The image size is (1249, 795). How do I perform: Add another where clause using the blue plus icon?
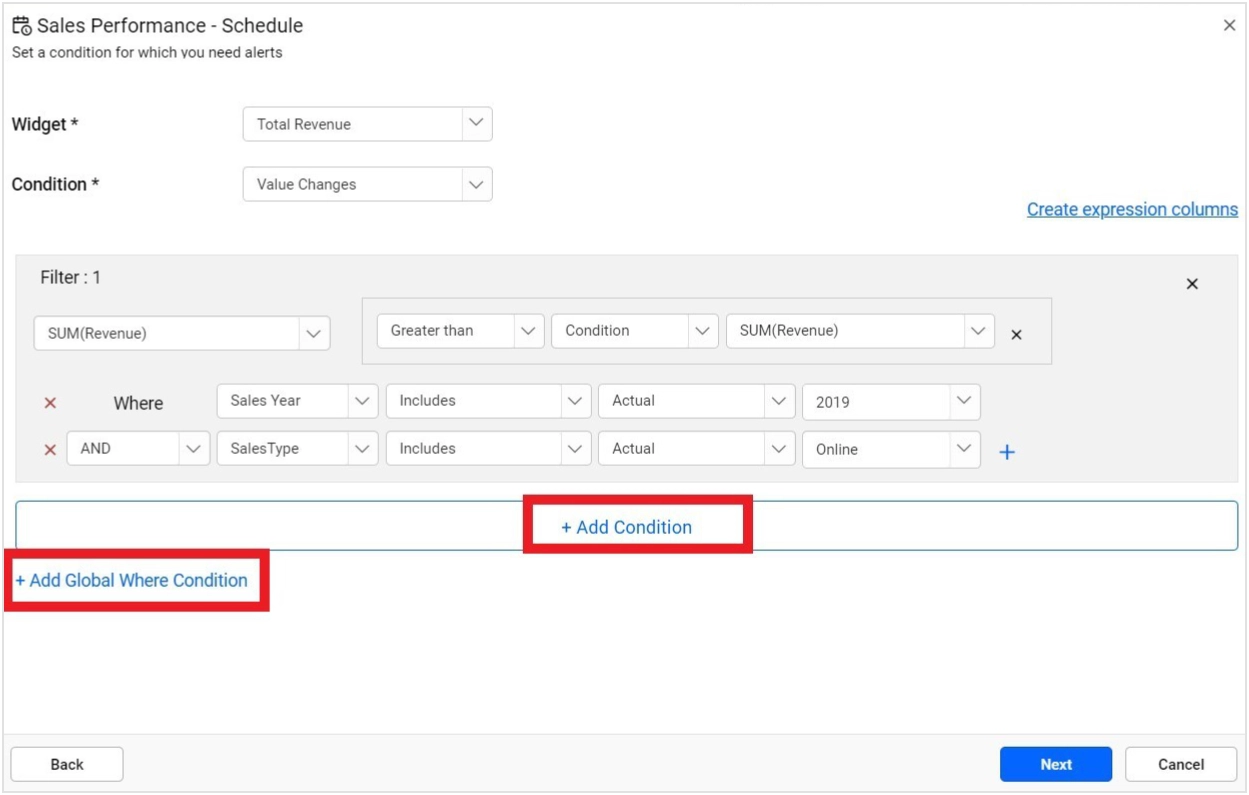pos(1008,451)
